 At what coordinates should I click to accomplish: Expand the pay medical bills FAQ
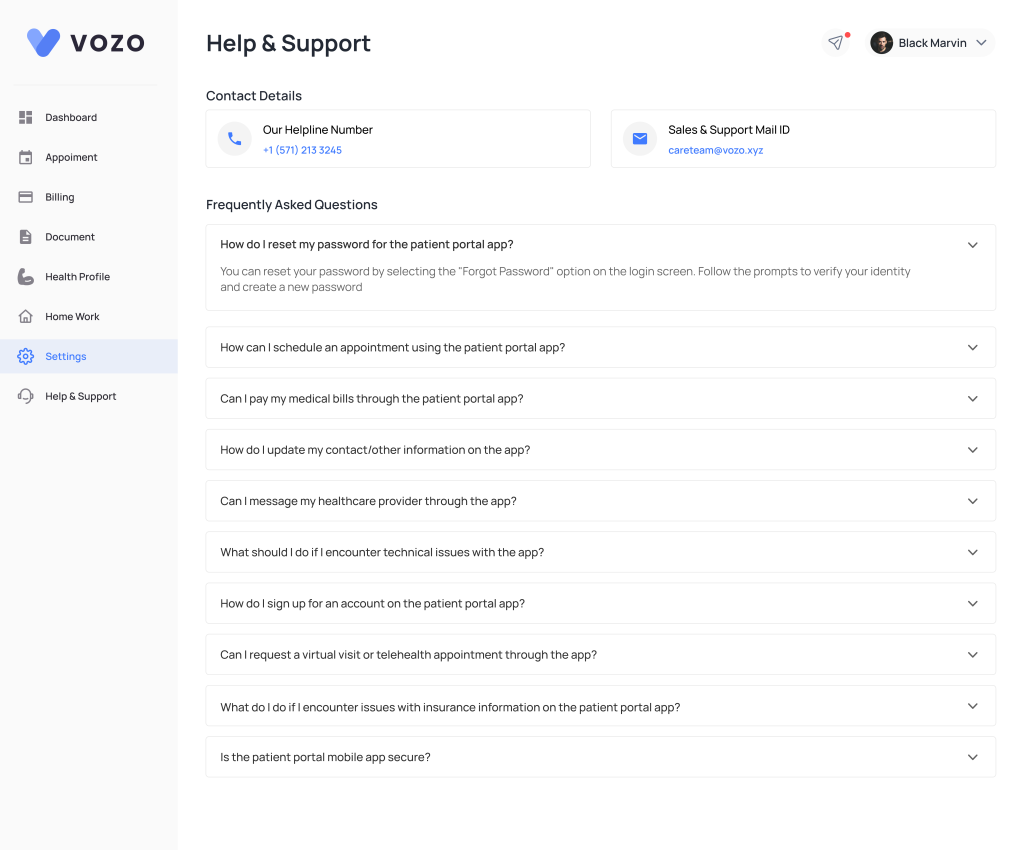972,398
